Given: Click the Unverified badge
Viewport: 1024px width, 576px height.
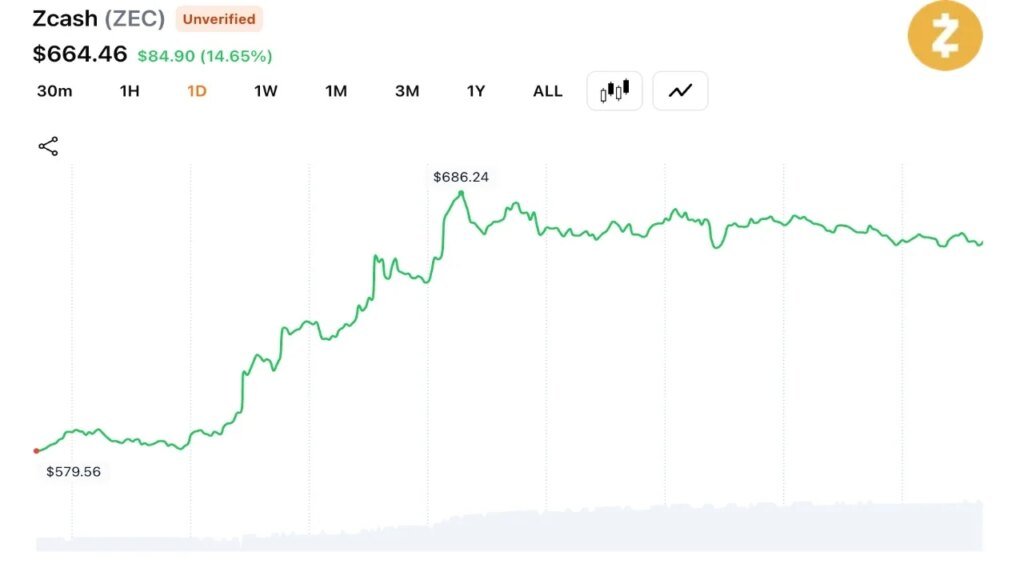Looking at the screenshot, I should [x=219, y=19].
